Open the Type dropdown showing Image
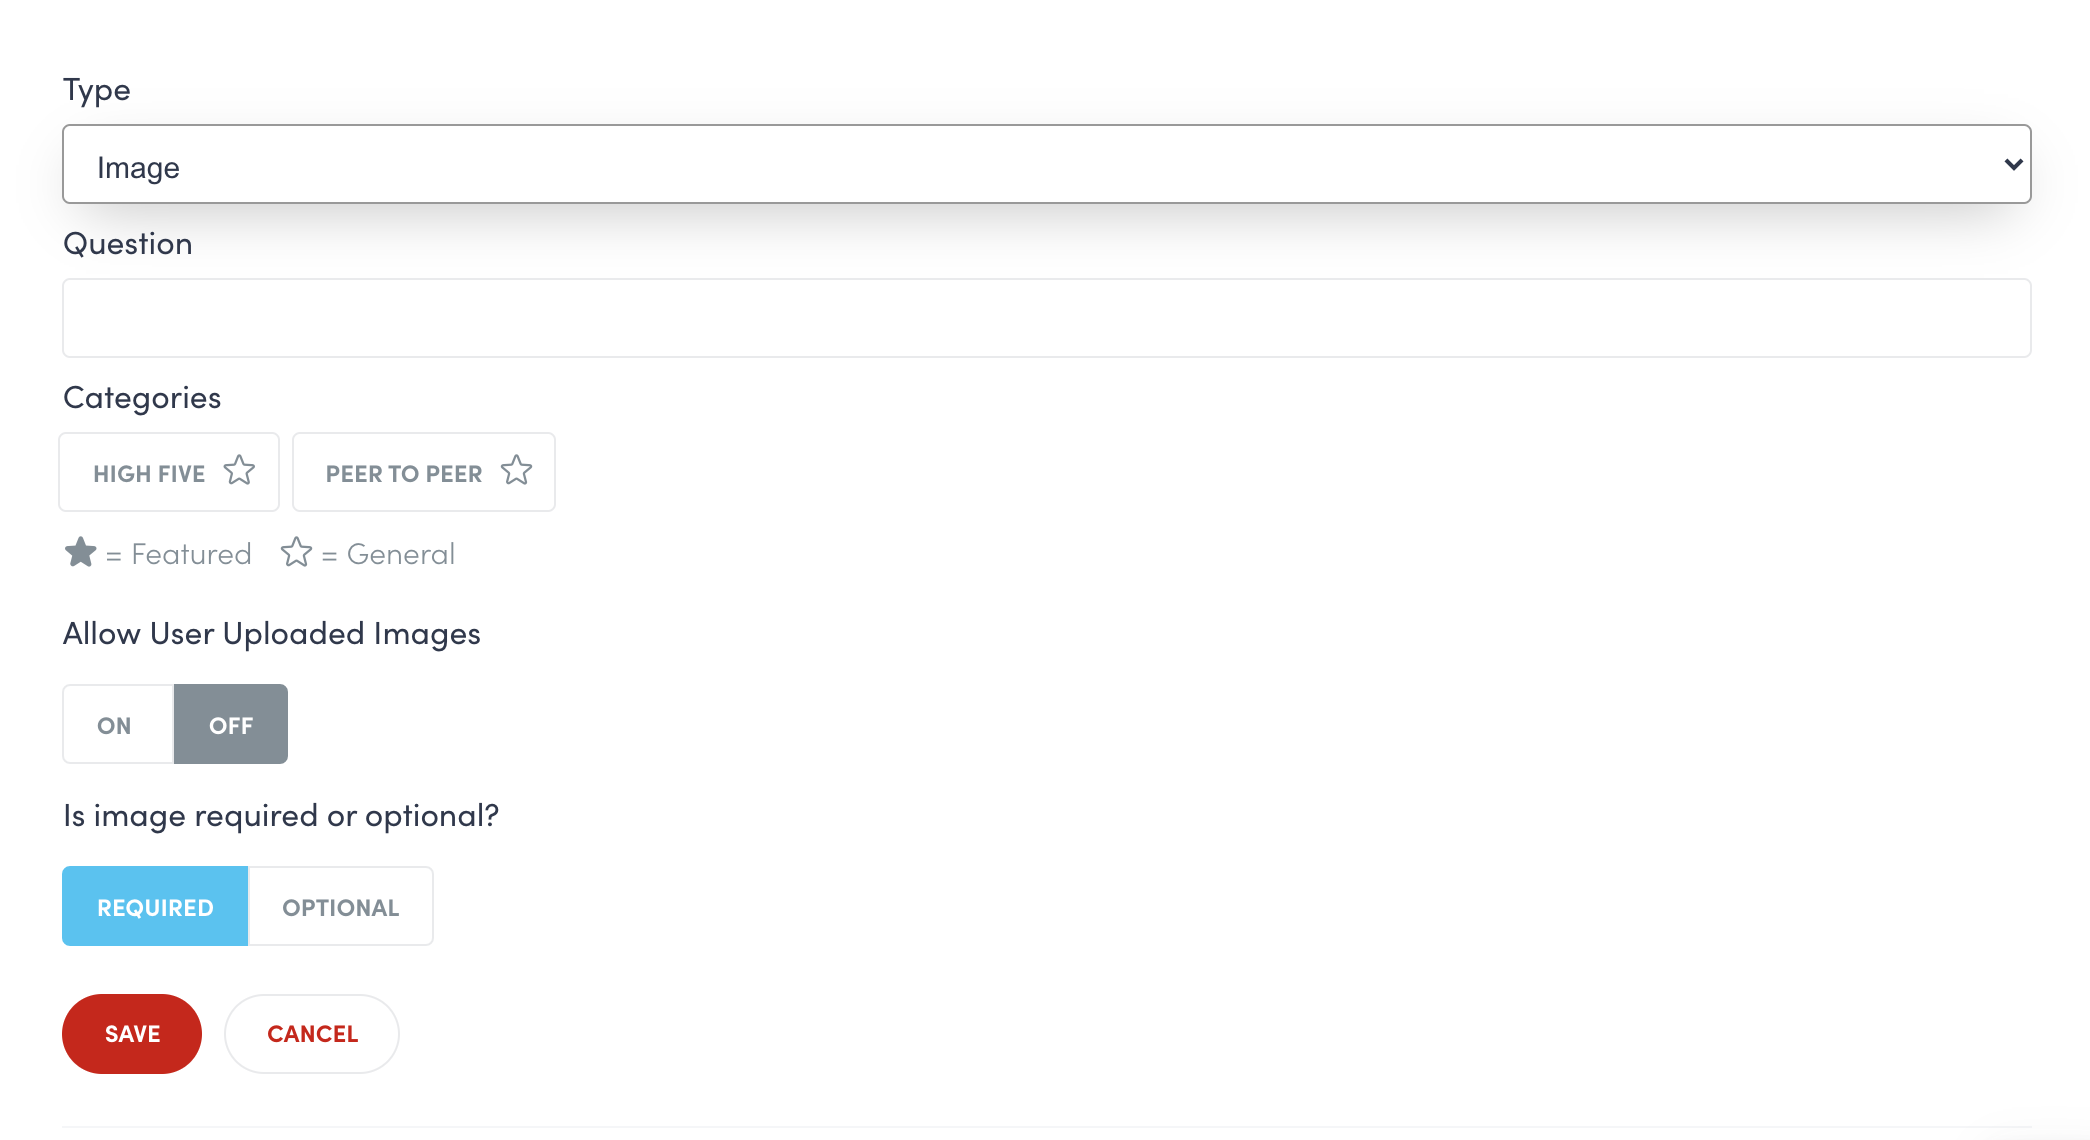Image resolution: width=2090 pixels, height=1140 pixels. tap(1045, 165)
